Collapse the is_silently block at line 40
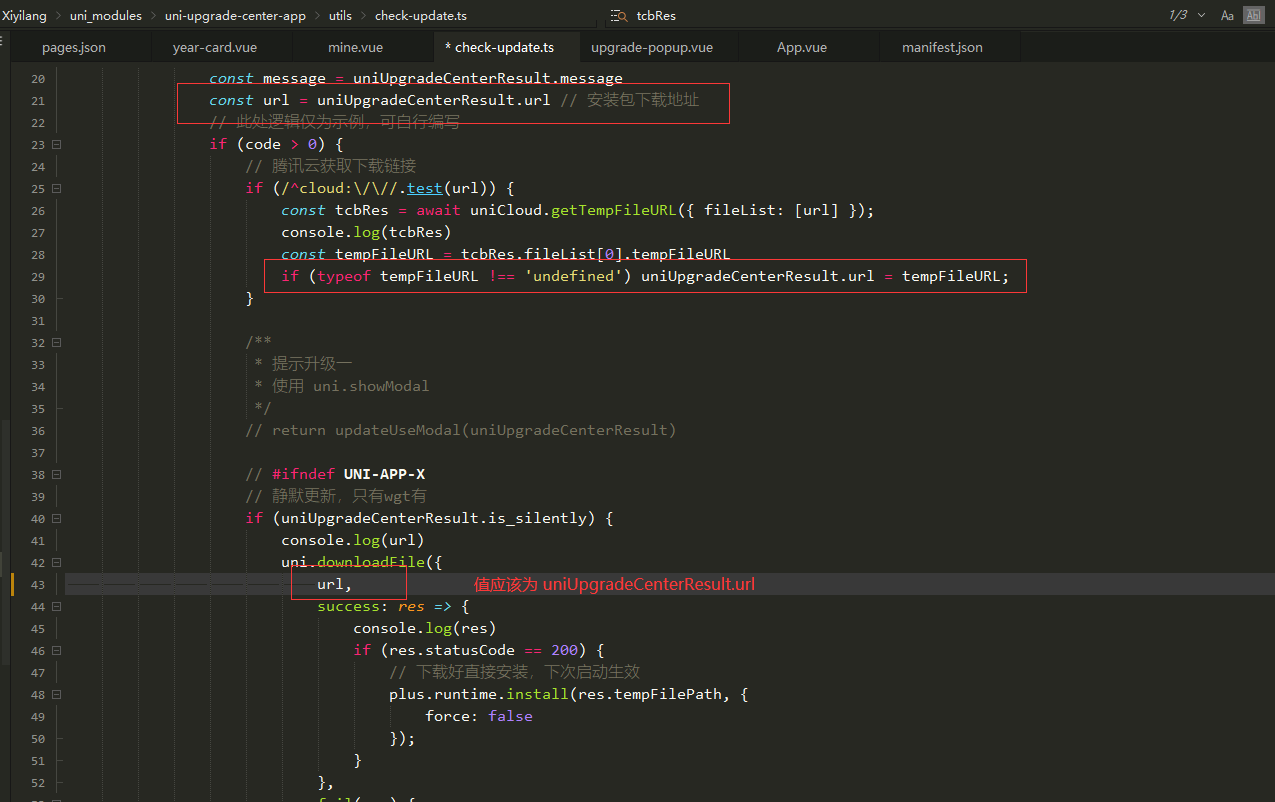 point(56,518)
